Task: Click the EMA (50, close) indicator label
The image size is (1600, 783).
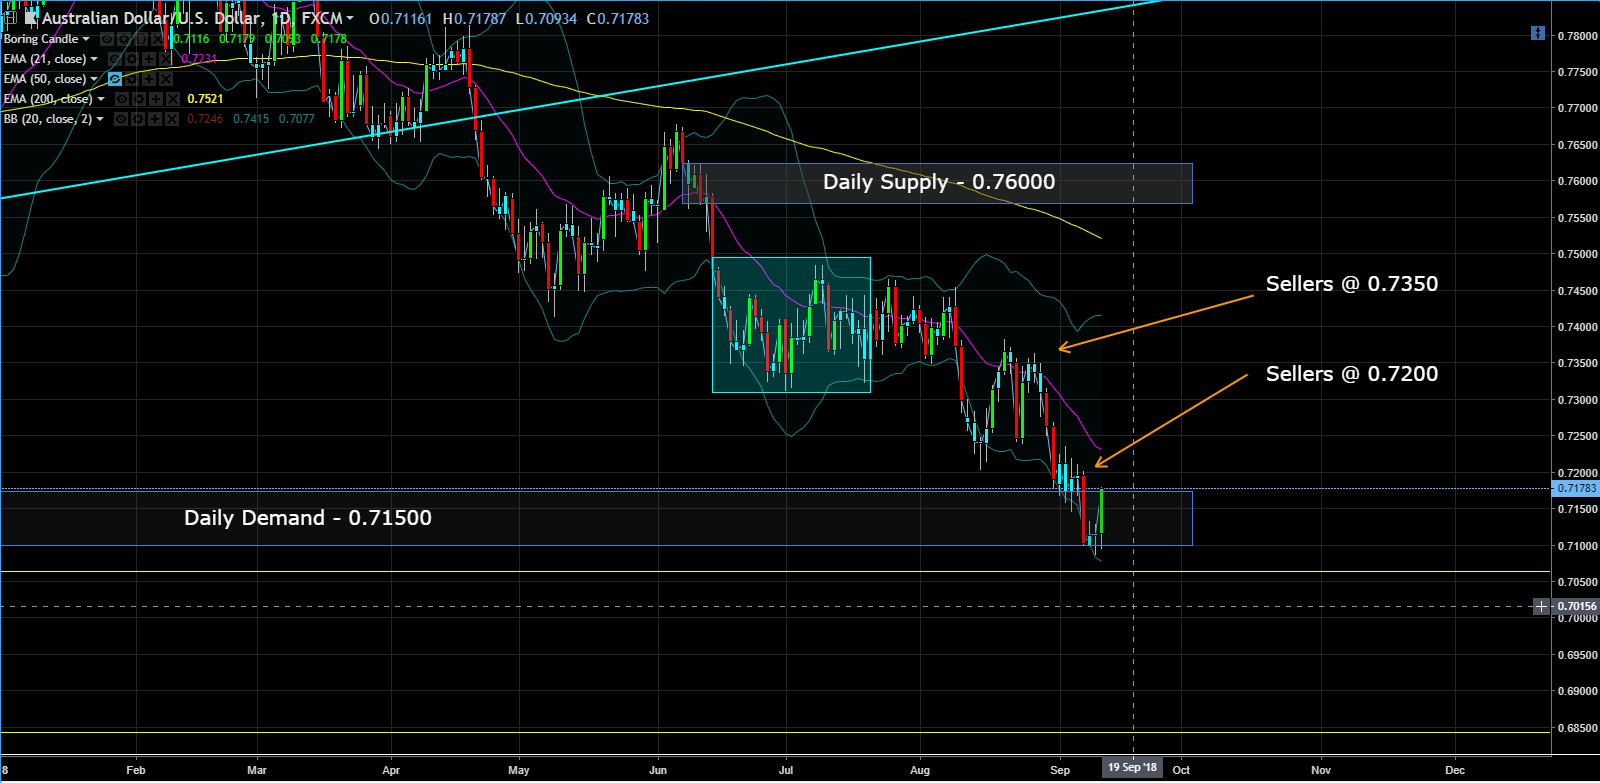Action: point(45,79)
